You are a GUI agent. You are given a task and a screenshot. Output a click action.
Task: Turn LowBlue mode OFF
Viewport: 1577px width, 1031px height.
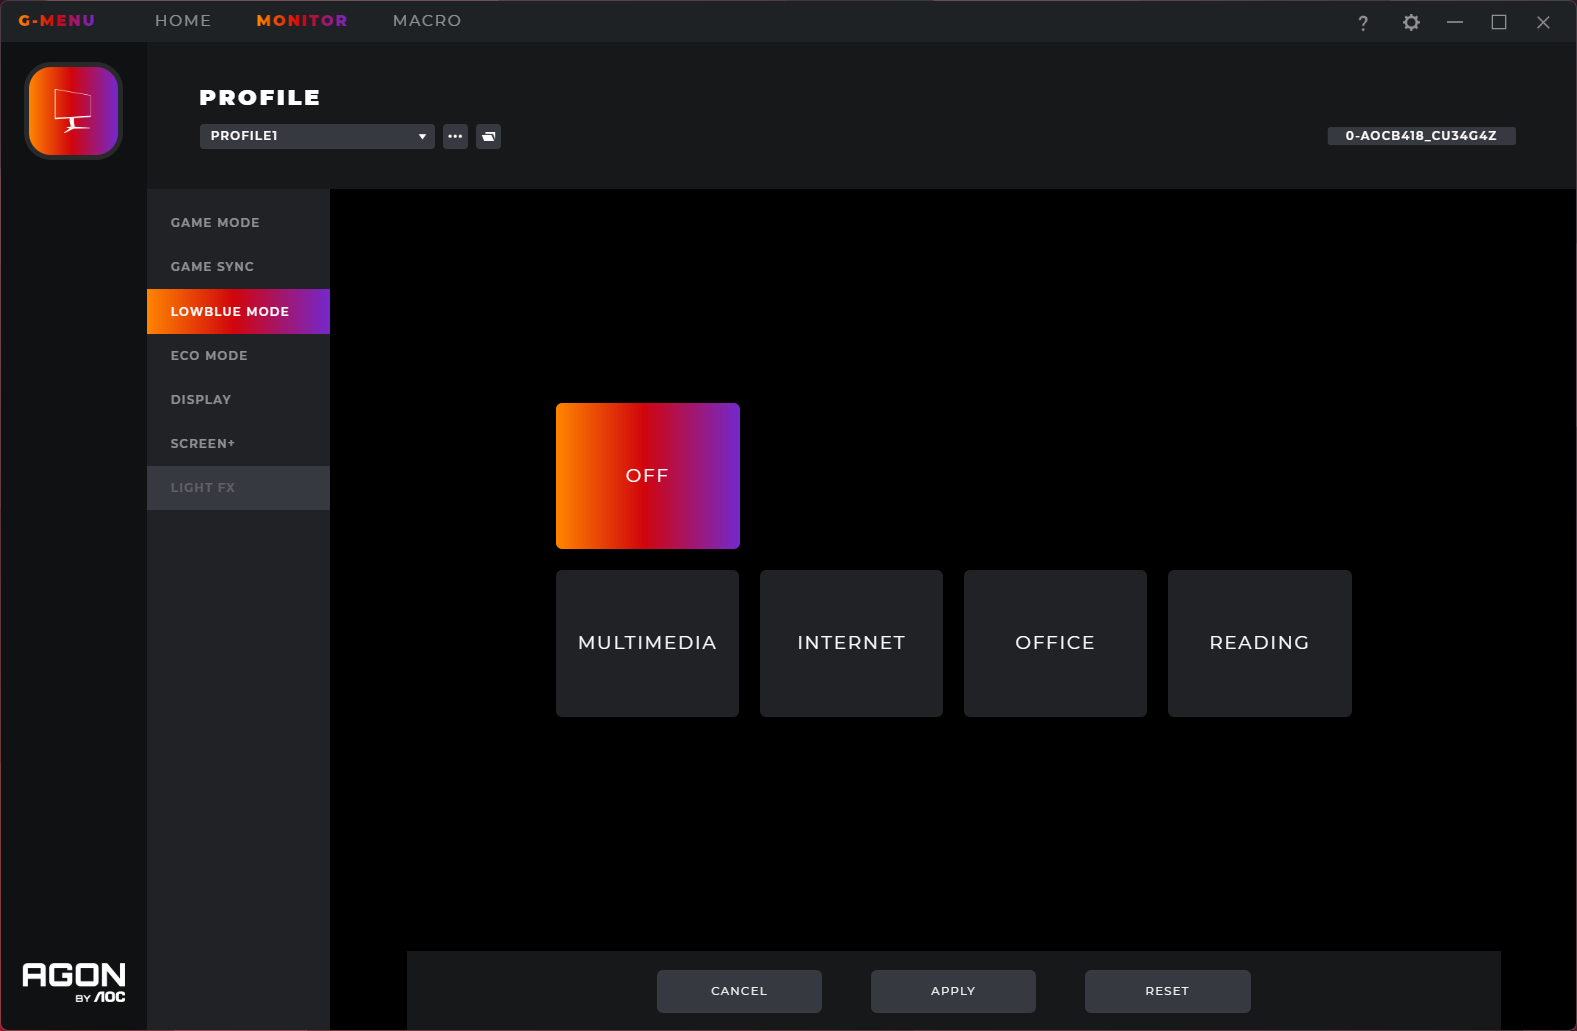[x=647, y=476]
